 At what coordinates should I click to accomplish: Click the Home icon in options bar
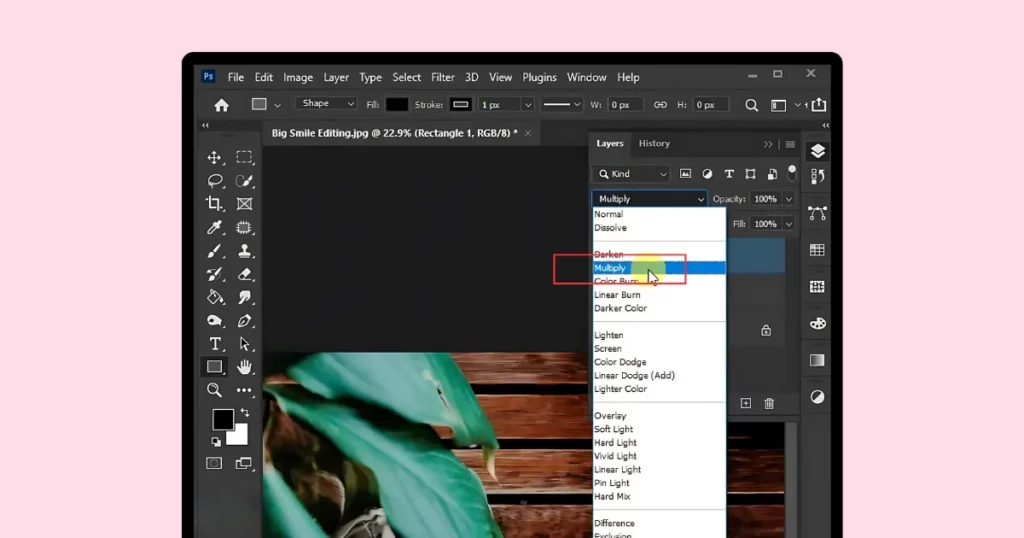click(221, 105)
